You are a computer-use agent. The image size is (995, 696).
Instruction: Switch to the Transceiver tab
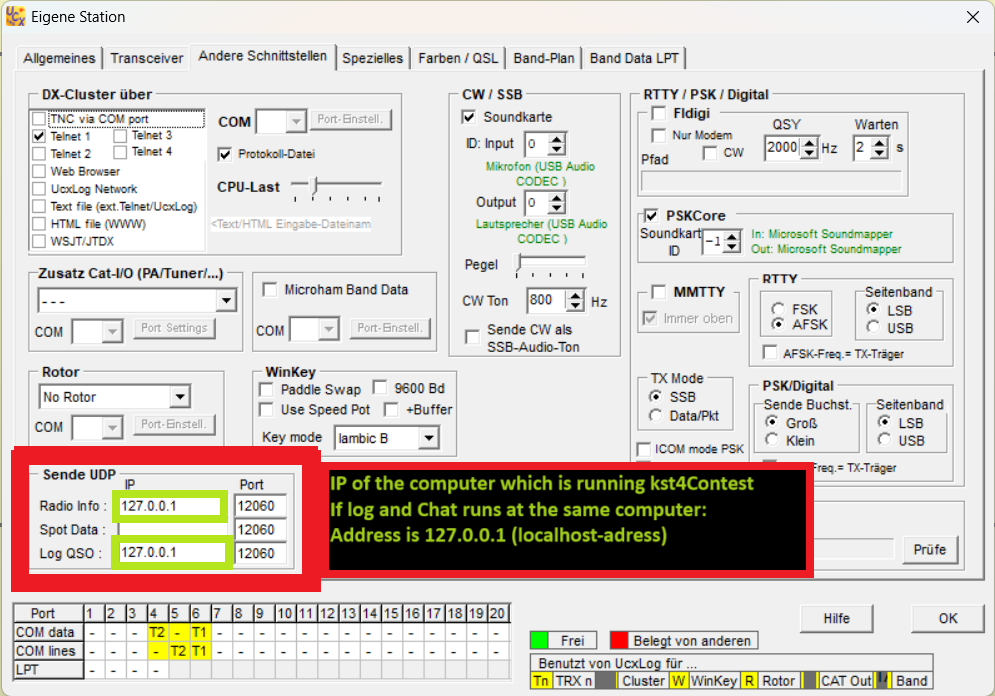147,58
